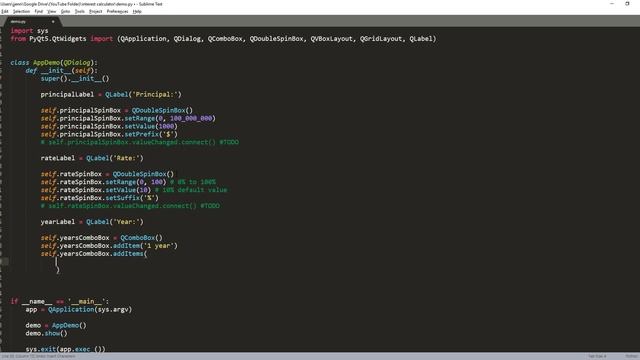Open the Project menu
The width and height of the screenshot is (640, 360).
pyautogui.click(x=96, y=11)
